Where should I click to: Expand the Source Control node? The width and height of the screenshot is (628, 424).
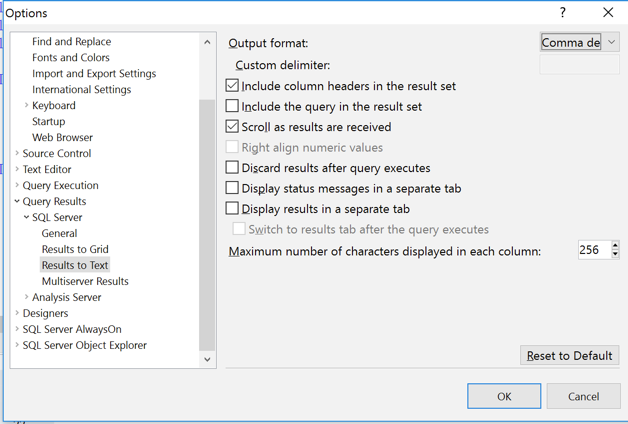[17, 153]
